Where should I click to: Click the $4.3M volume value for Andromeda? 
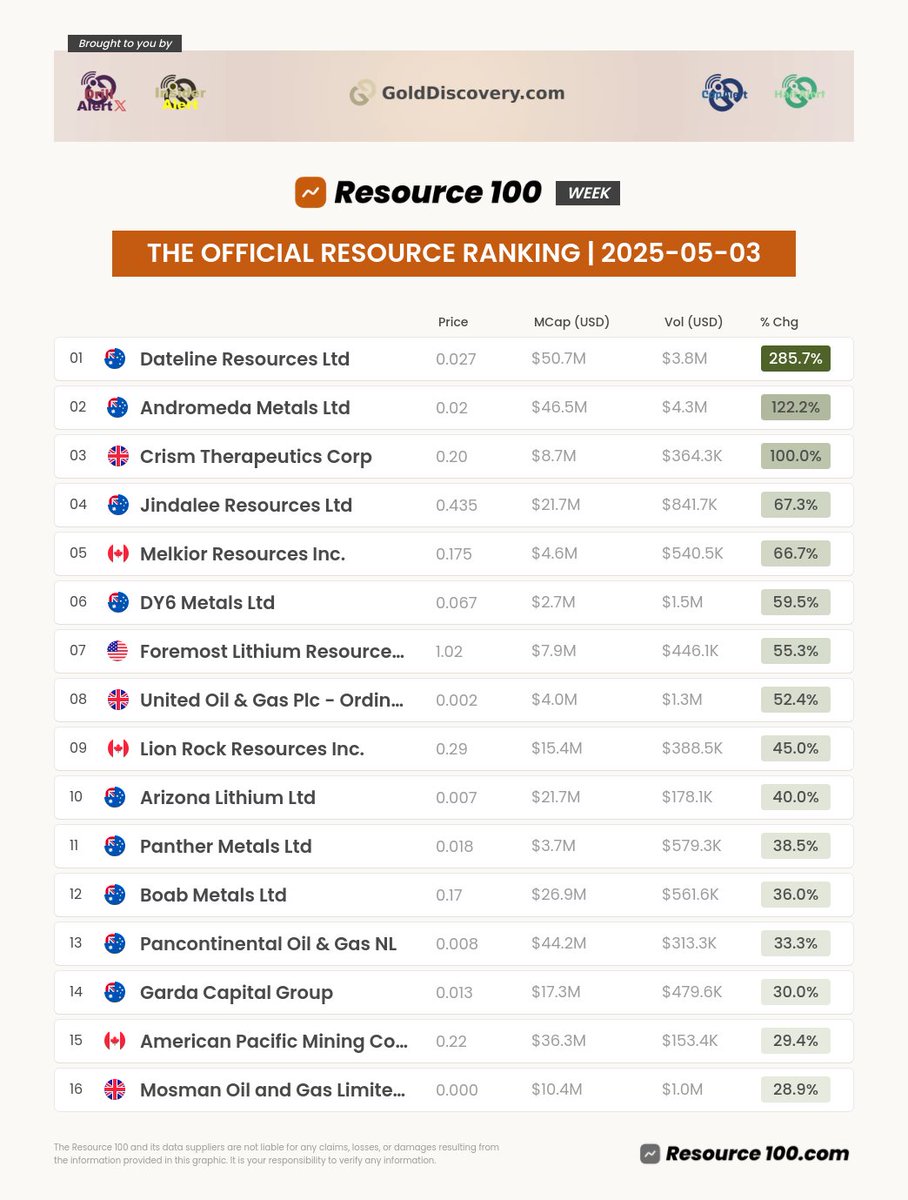684,408
